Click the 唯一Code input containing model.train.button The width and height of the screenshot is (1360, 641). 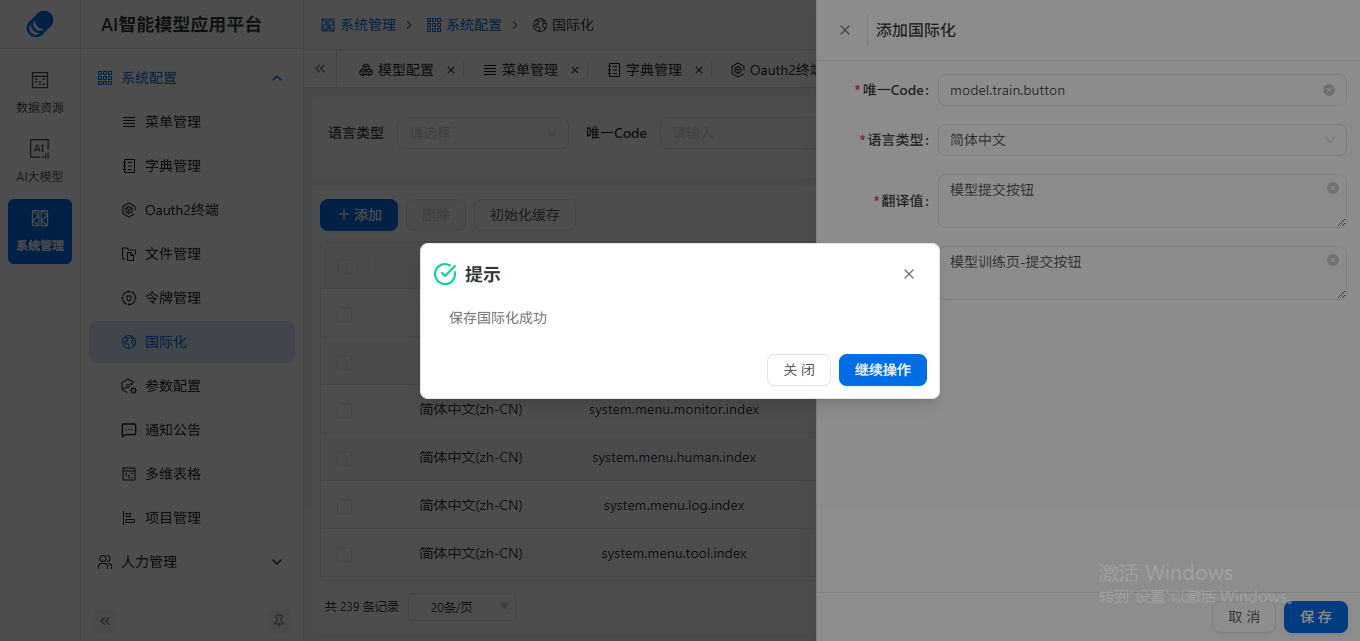(x=1142, y=90)
